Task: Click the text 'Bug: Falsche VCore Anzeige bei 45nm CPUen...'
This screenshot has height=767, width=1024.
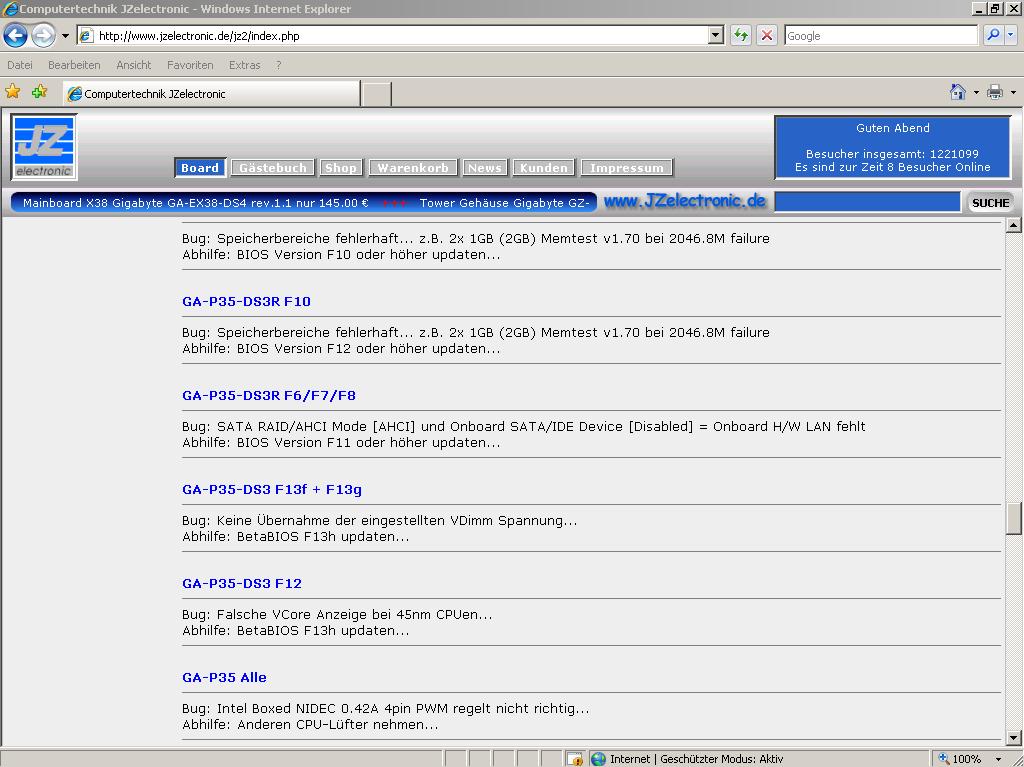Action: click(x=337, y=615)
